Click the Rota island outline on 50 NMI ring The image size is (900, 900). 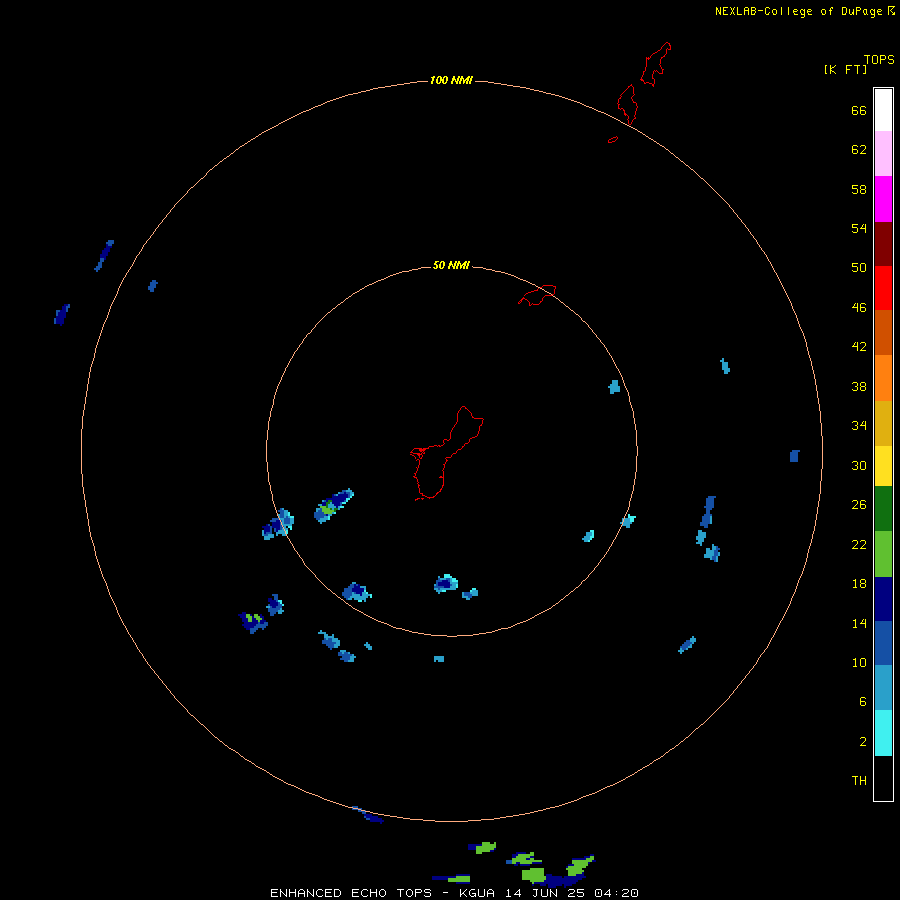click(x=537, y=295)
